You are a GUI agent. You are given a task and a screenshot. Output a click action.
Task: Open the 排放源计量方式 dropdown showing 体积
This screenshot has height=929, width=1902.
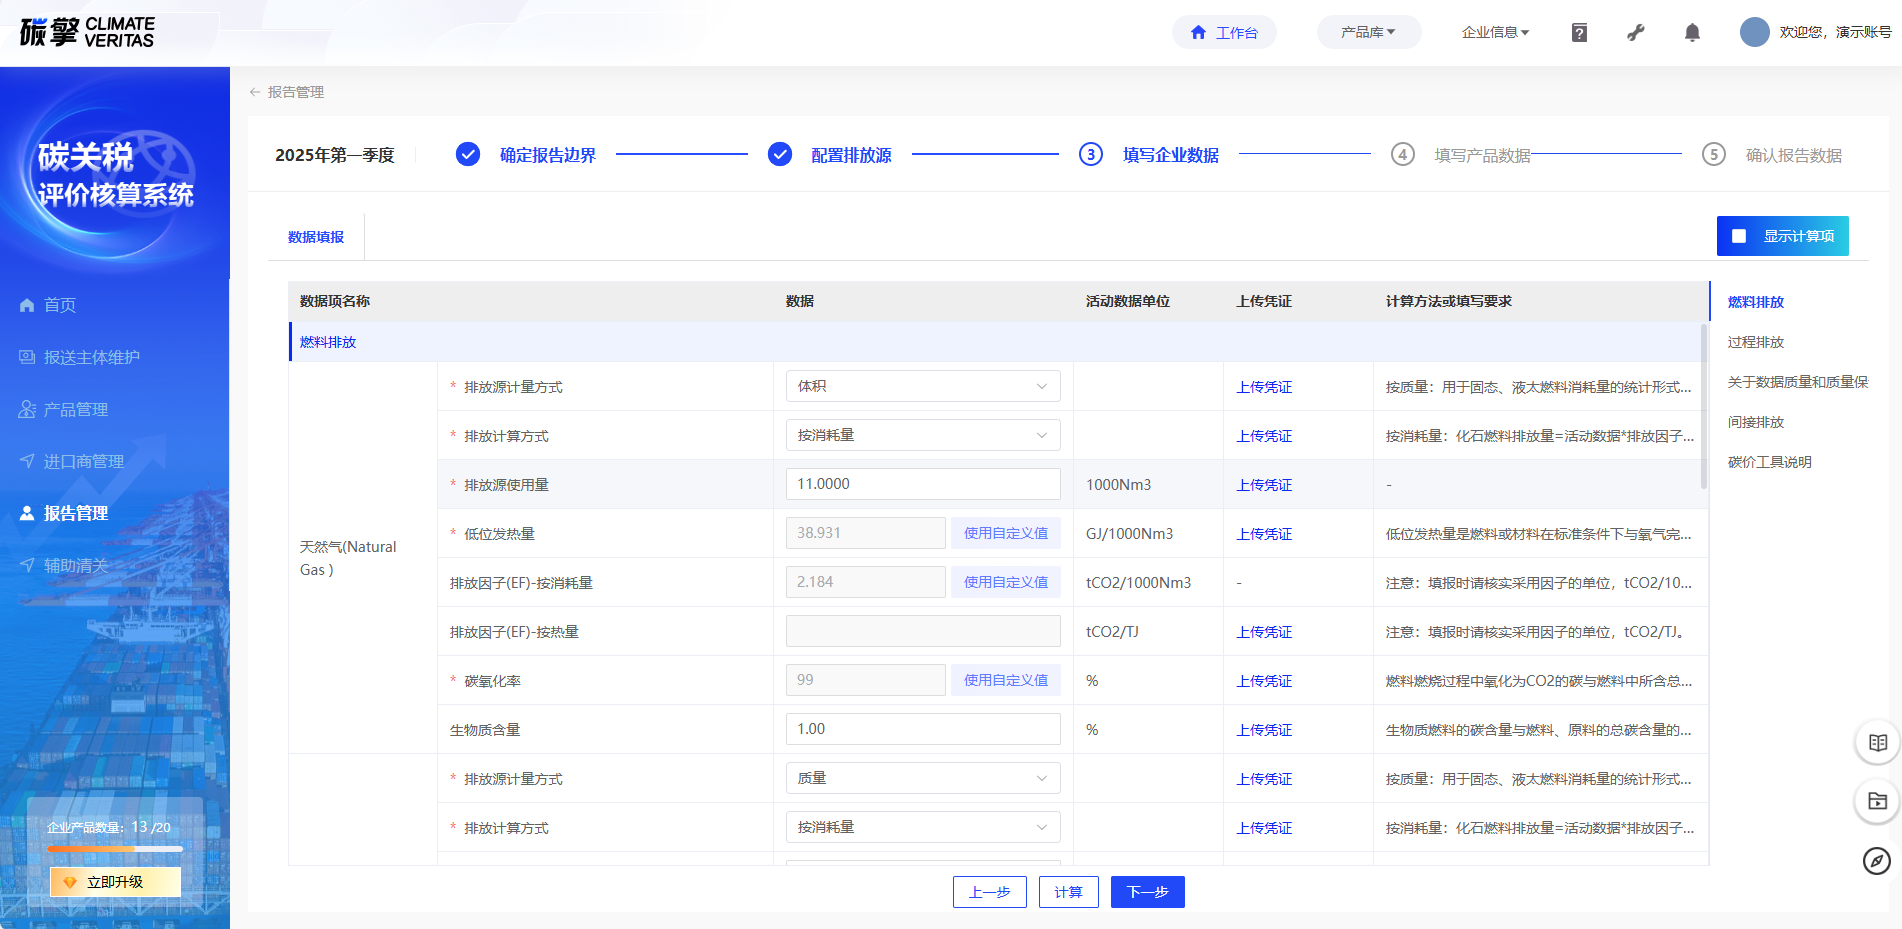[922, 386]
